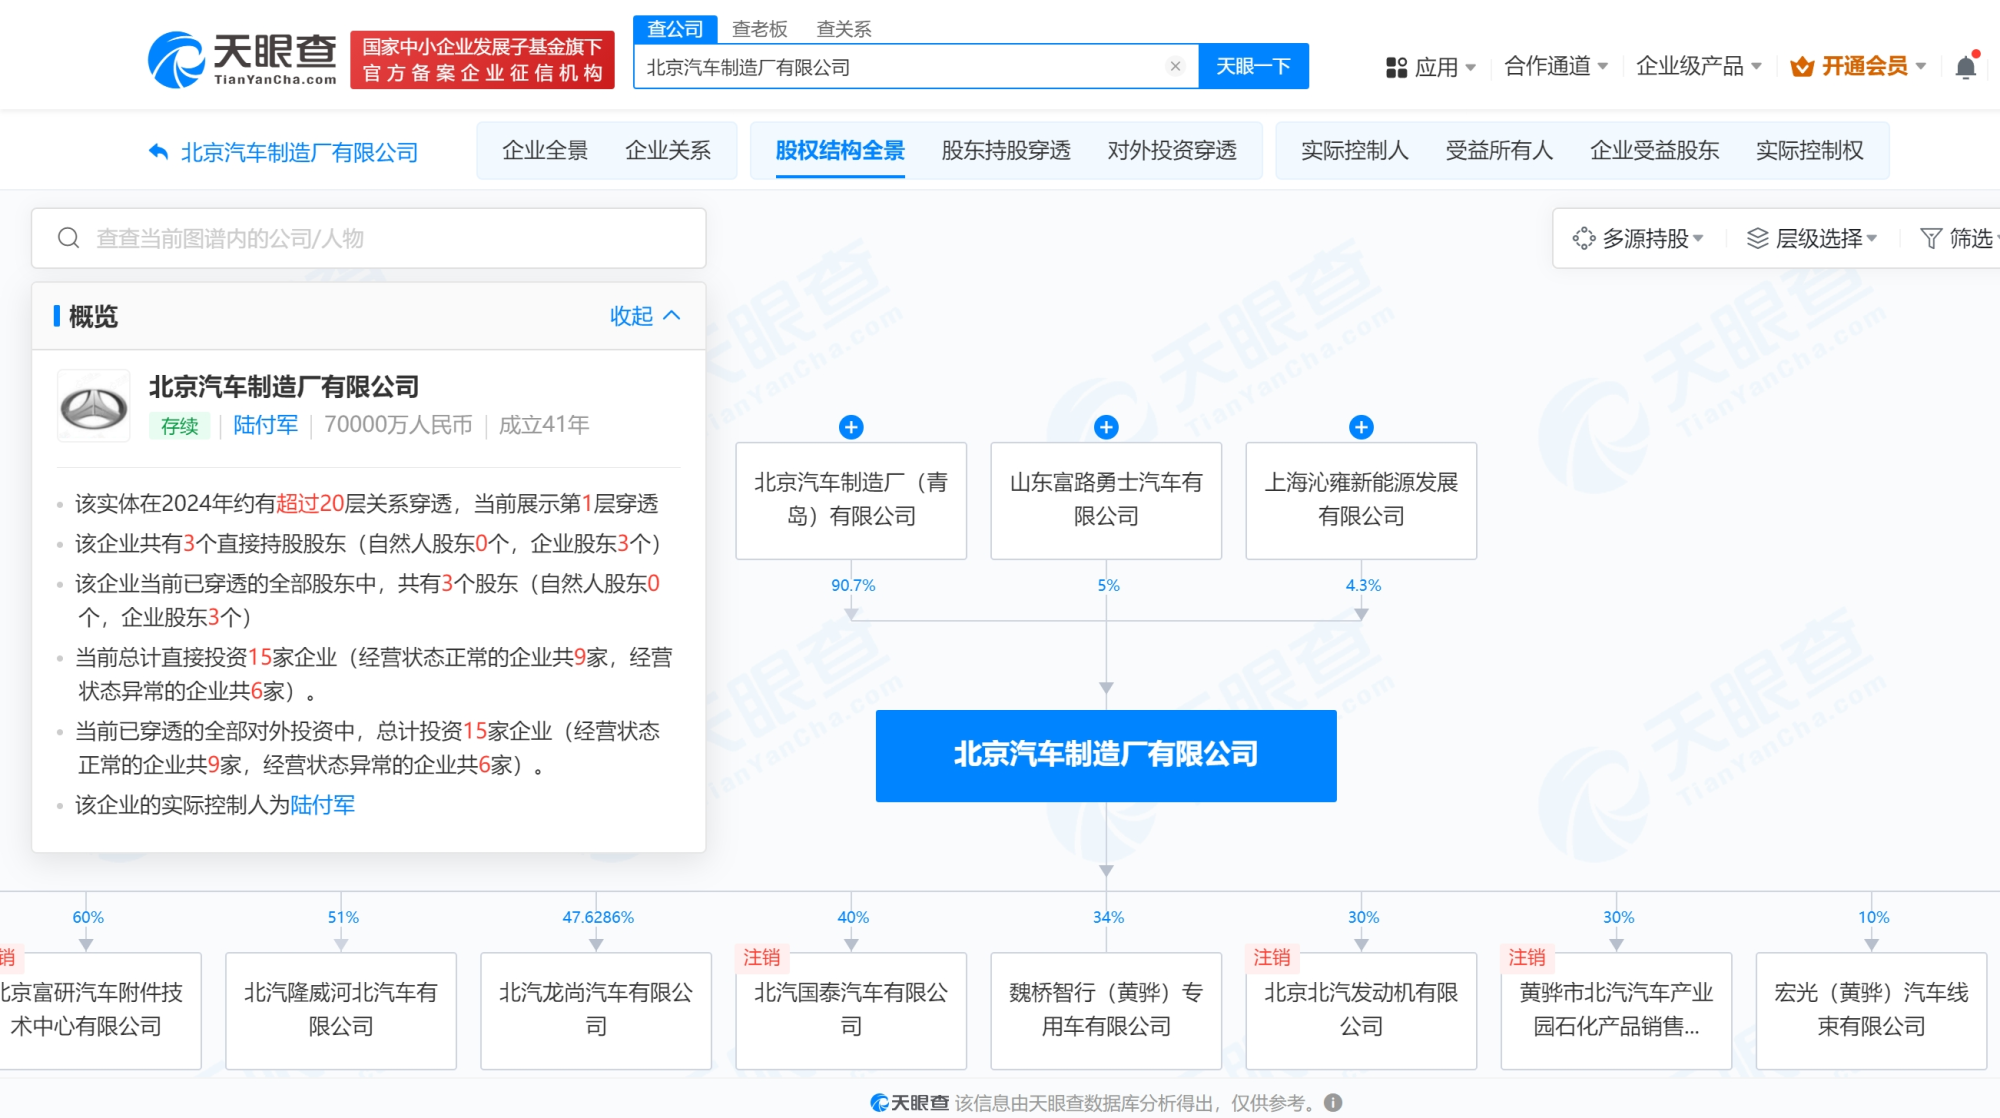Open actual controller 陆付军 link at bottom
Image resolution: width=2000 pixels, height=1118 pixels.
(x=322, y=805)
